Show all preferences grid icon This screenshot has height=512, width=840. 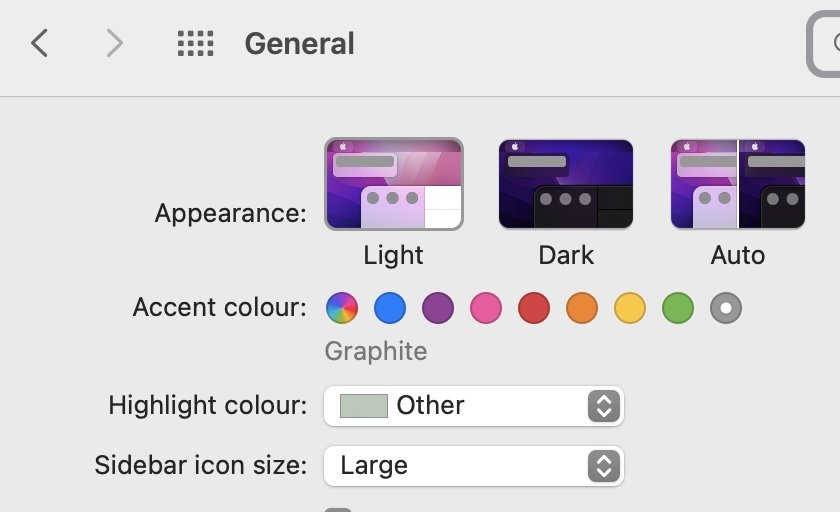[x=196, y=43]
